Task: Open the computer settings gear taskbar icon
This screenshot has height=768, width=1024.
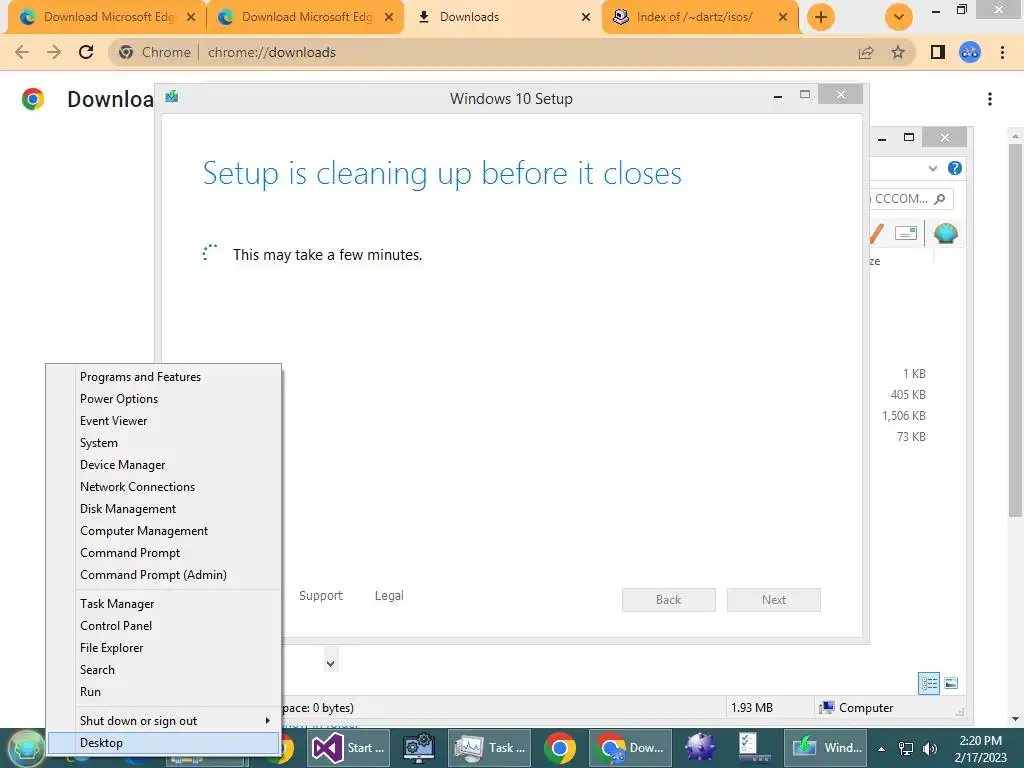Action: point(419,748)
